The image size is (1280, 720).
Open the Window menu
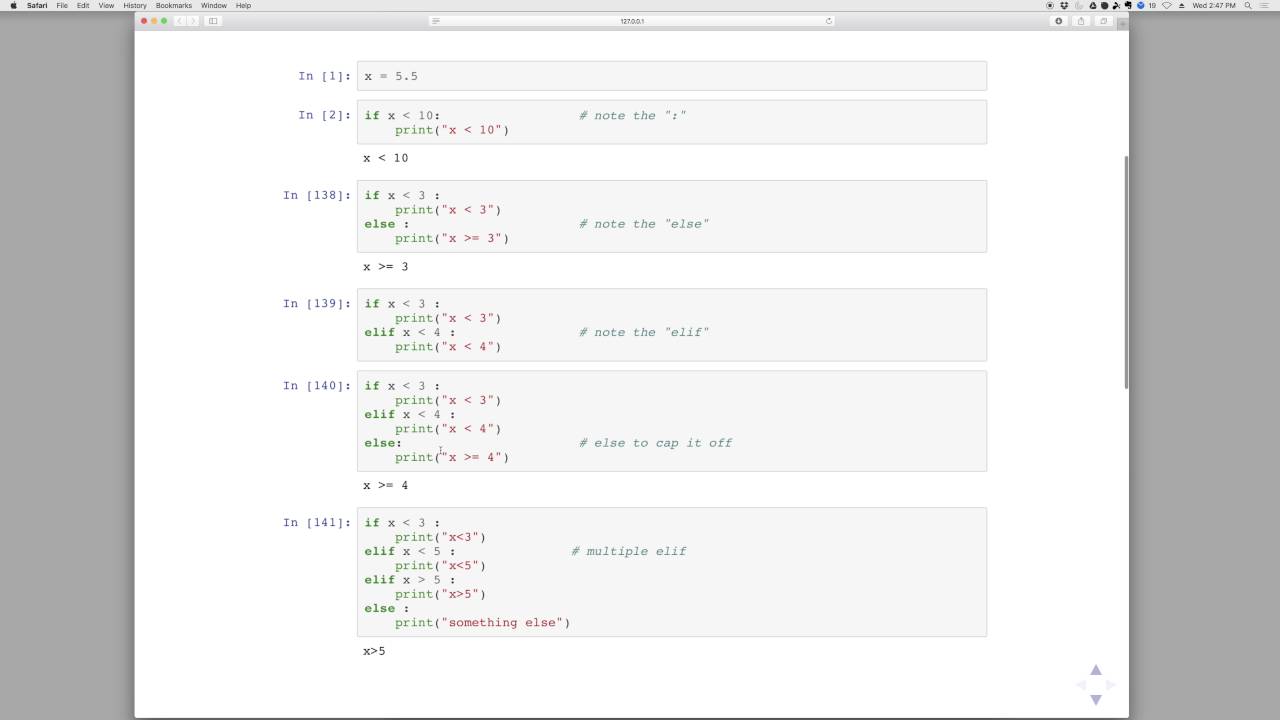[214, 5]
